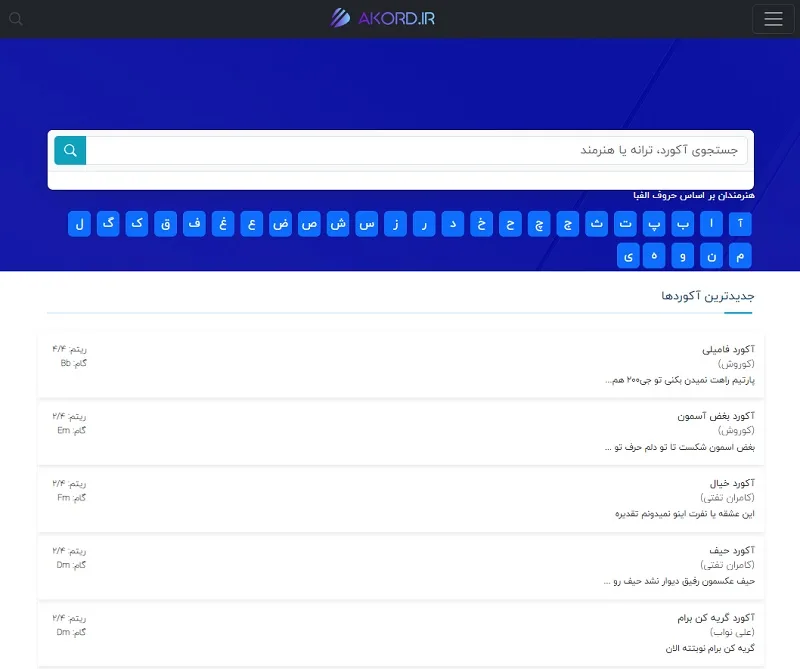Browse artists starting with letter ه

(x=654, y=255)
